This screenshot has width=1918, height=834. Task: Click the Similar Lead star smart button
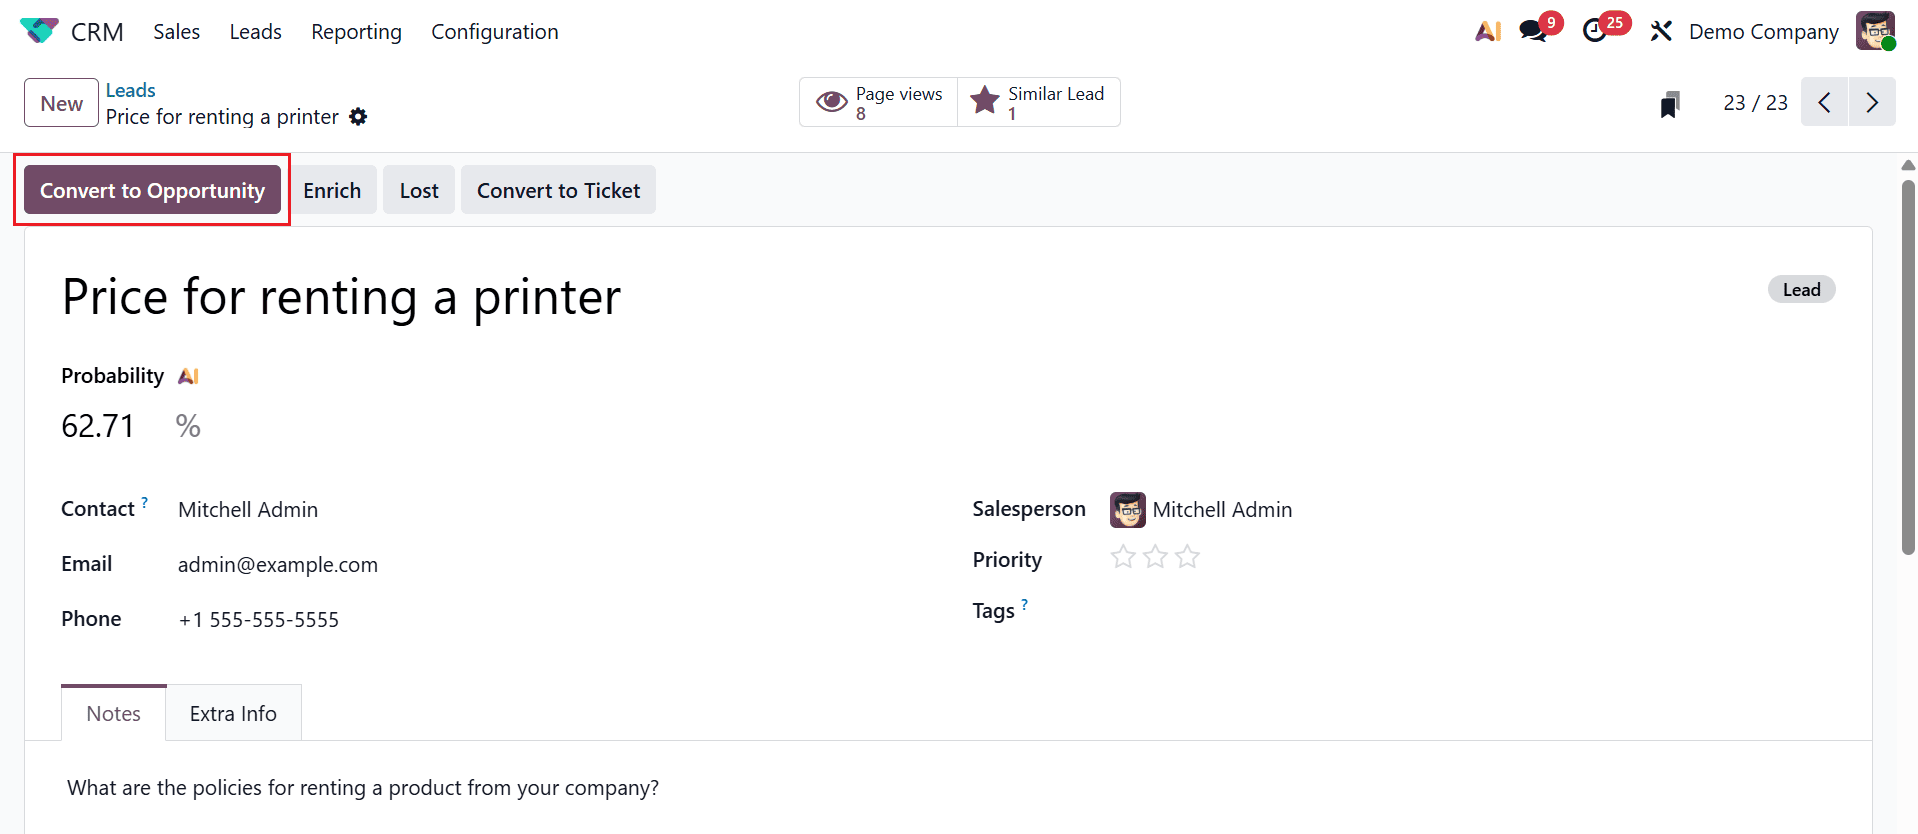click(x=1038, y=101)
